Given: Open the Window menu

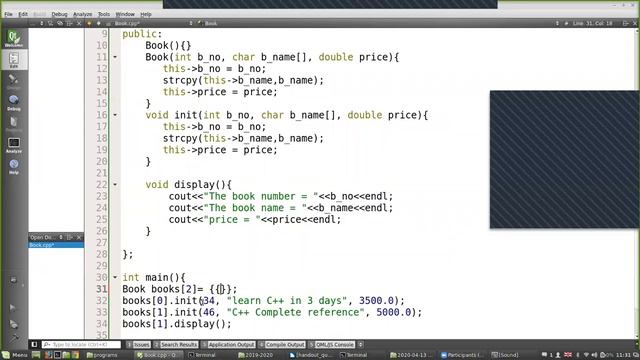Looking at the screenshot, I should point(125,14).
